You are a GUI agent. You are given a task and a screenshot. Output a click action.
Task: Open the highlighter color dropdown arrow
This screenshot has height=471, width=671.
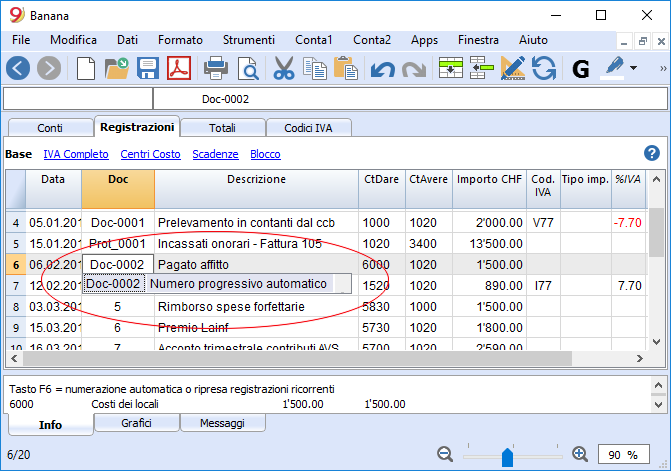[x=633, y=68]
